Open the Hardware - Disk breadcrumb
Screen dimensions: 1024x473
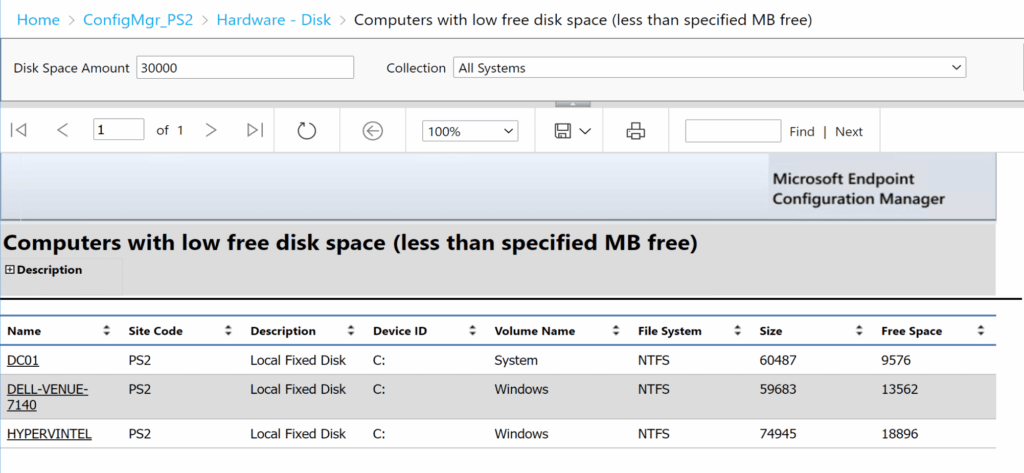point(273,19)
